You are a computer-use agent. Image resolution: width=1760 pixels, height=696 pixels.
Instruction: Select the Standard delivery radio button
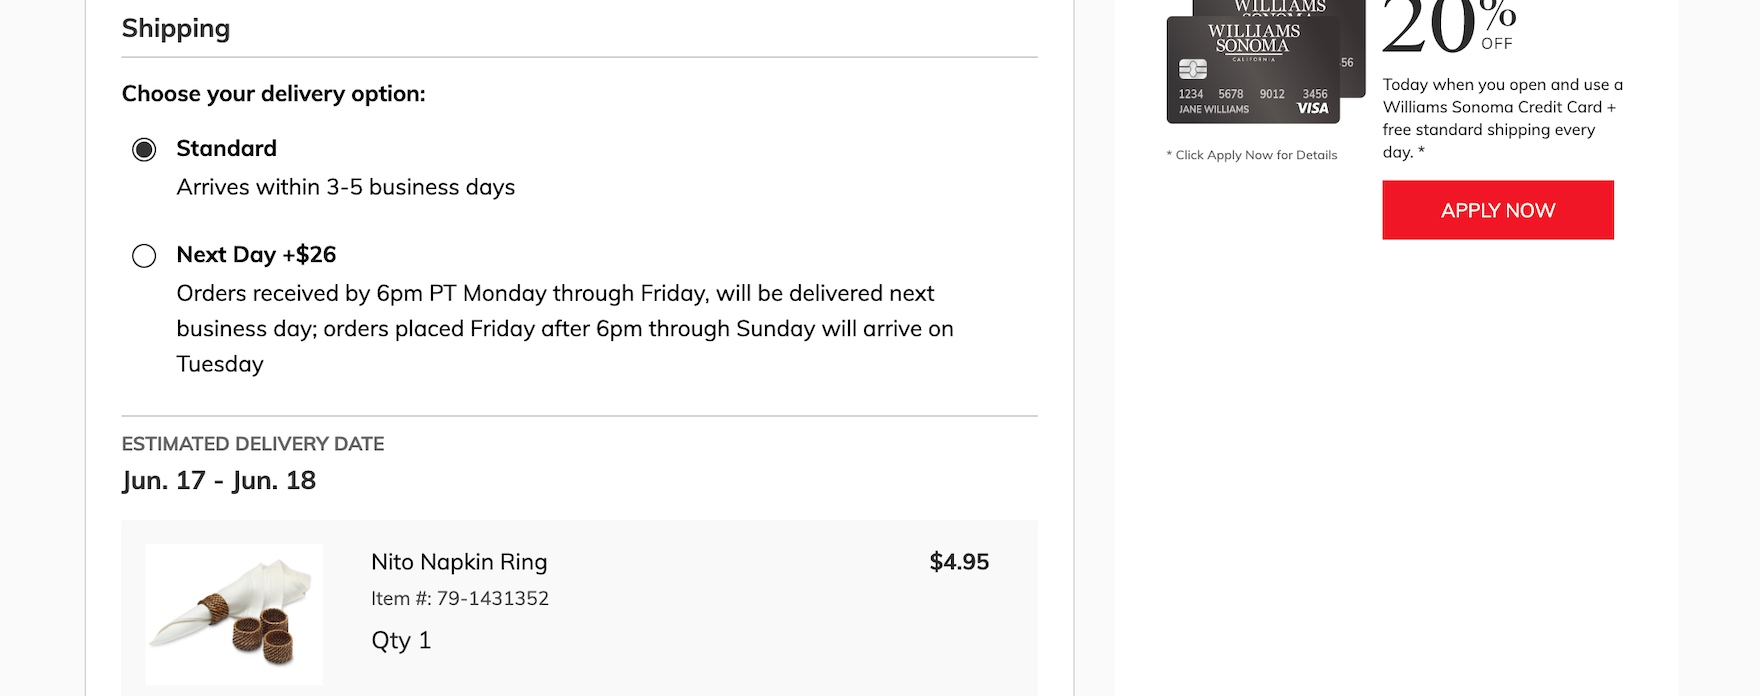point(144,150)
